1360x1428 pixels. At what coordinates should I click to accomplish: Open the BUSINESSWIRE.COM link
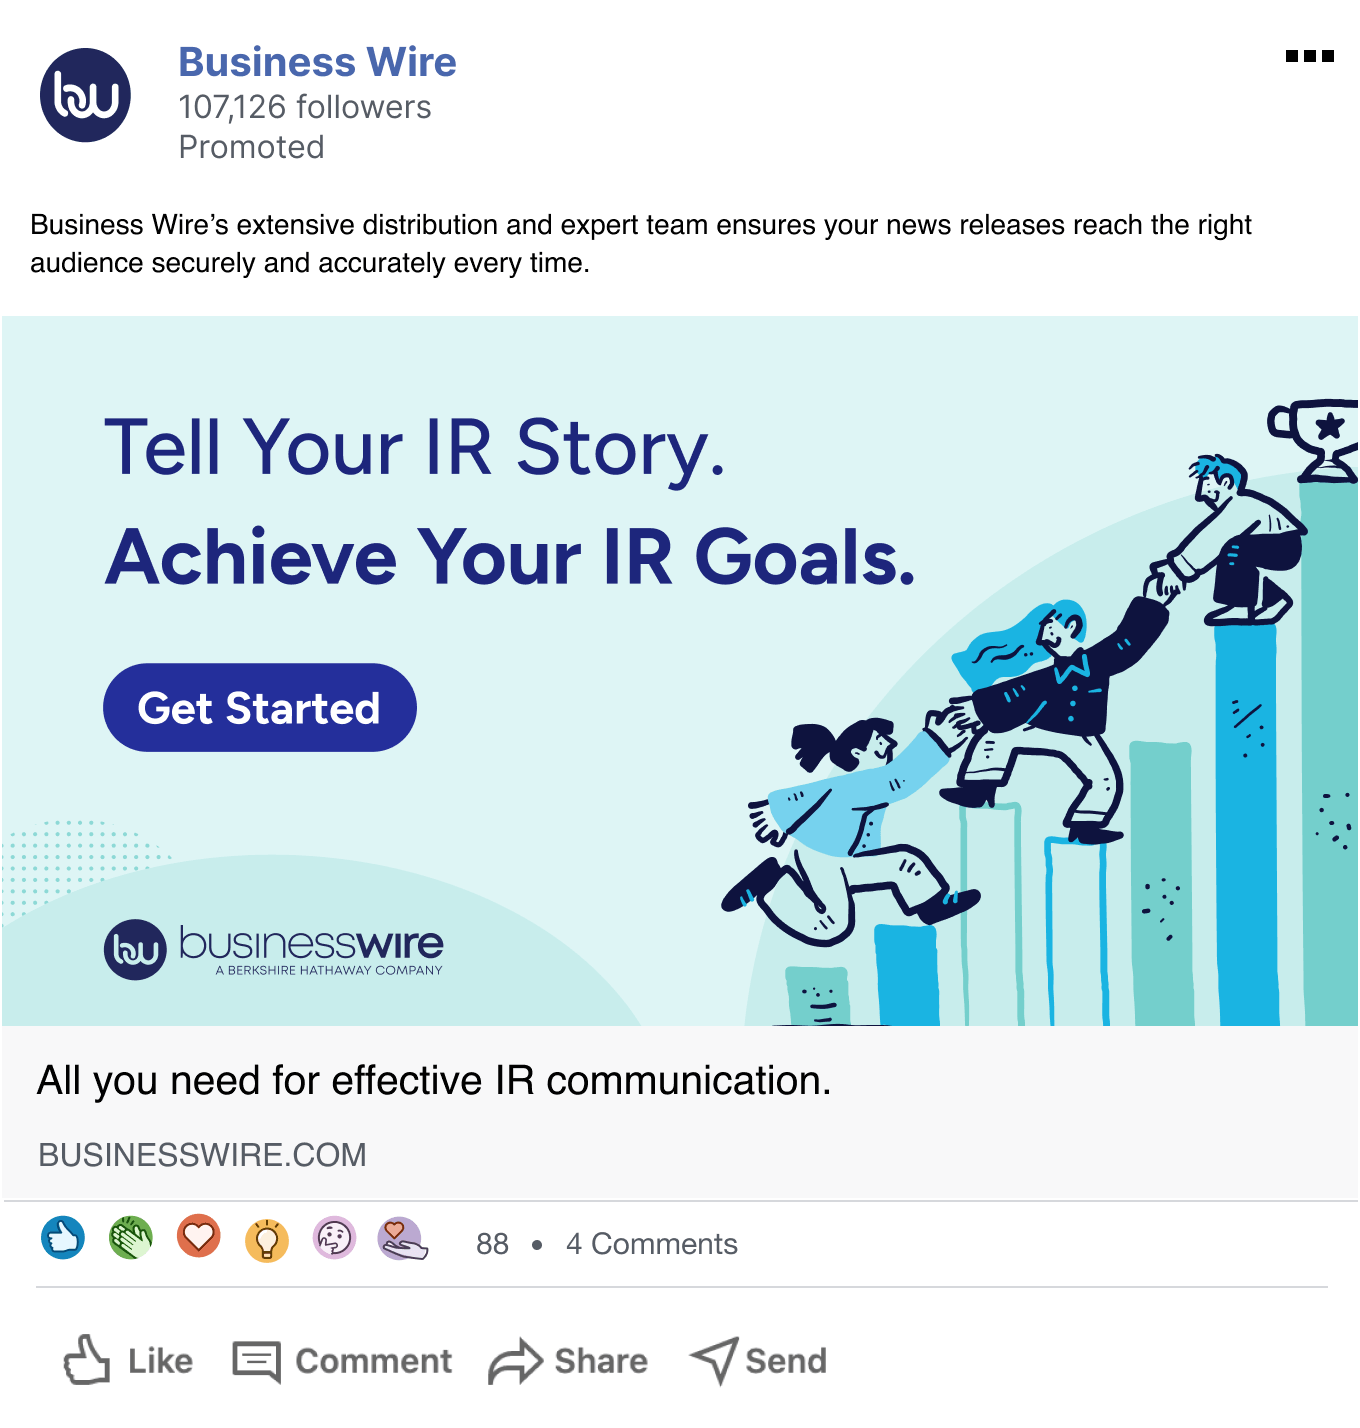(202, 1155)
